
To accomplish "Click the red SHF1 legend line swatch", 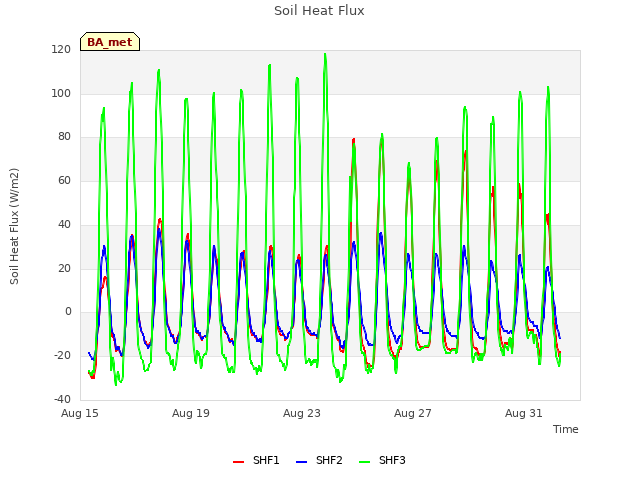I will [x=238, y=462].
